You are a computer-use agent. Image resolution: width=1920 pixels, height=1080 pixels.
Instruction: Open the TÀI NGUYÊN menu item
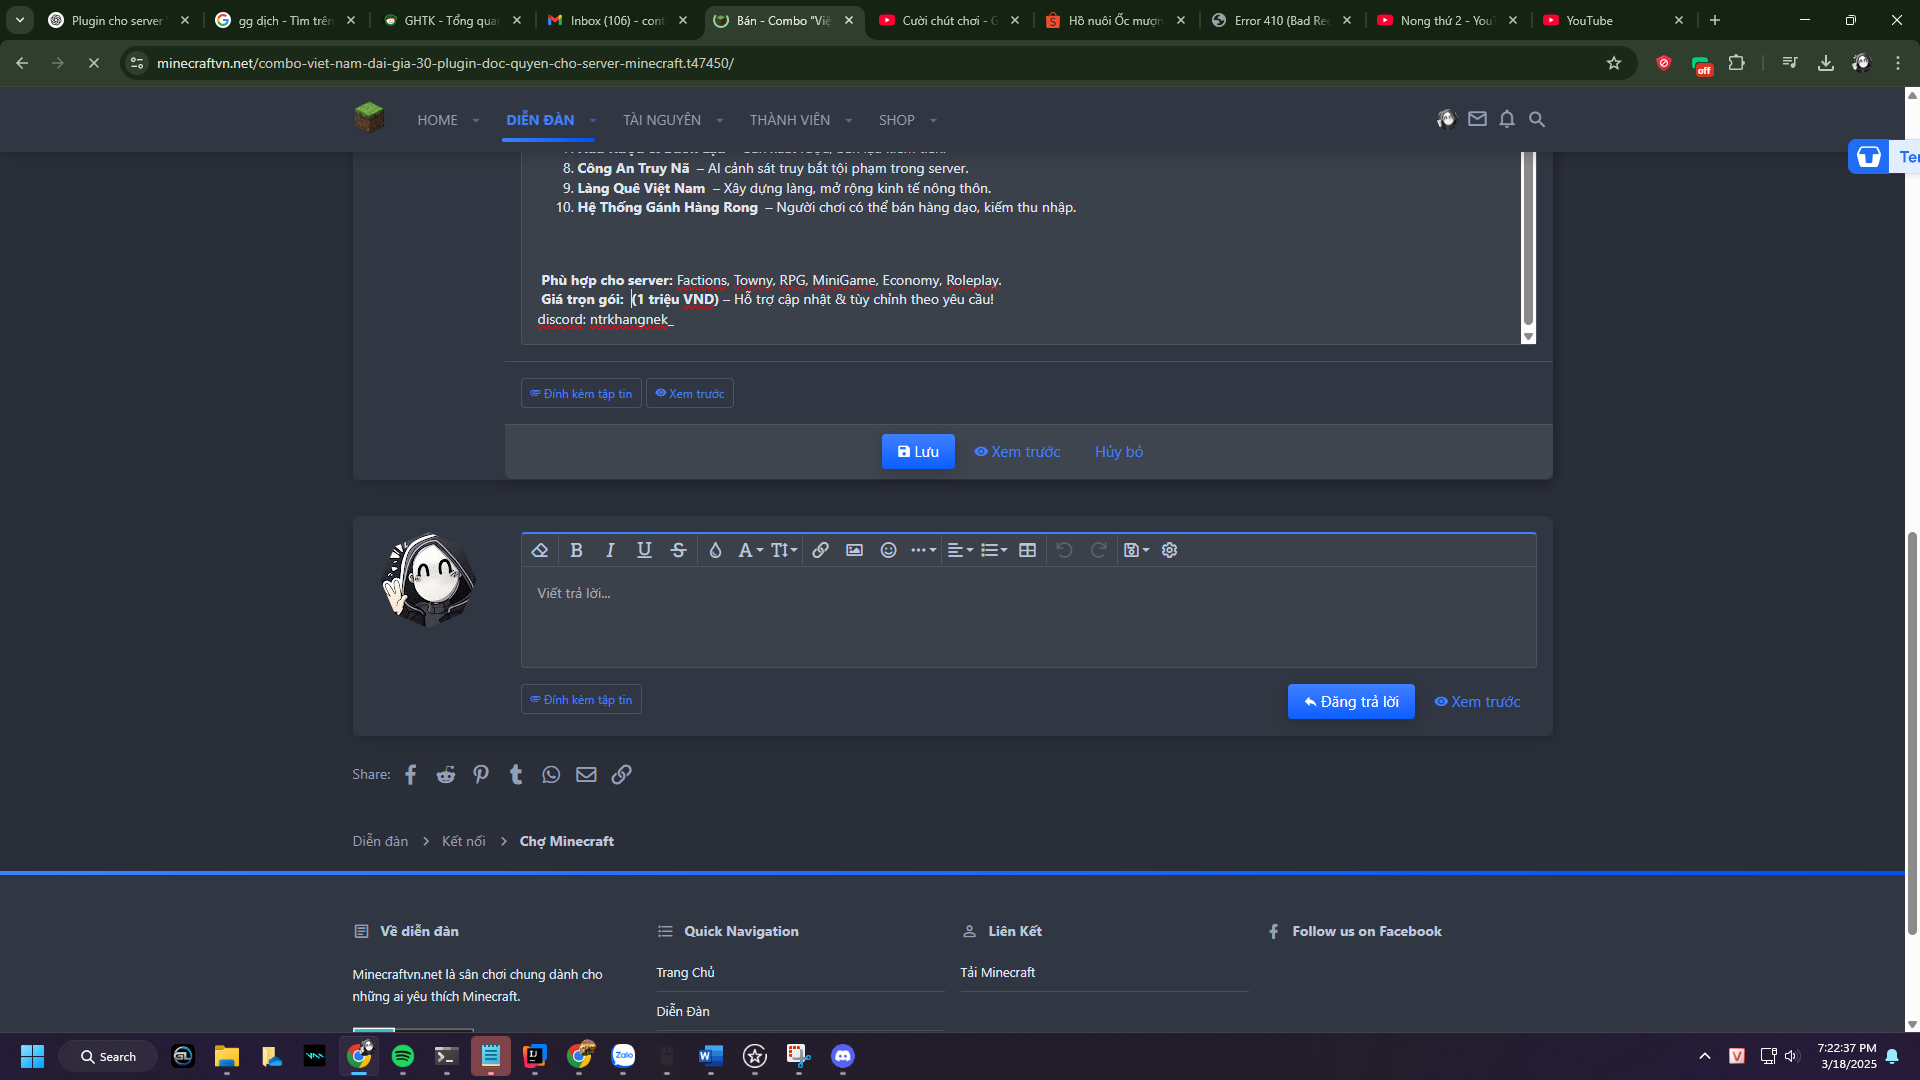662,120
